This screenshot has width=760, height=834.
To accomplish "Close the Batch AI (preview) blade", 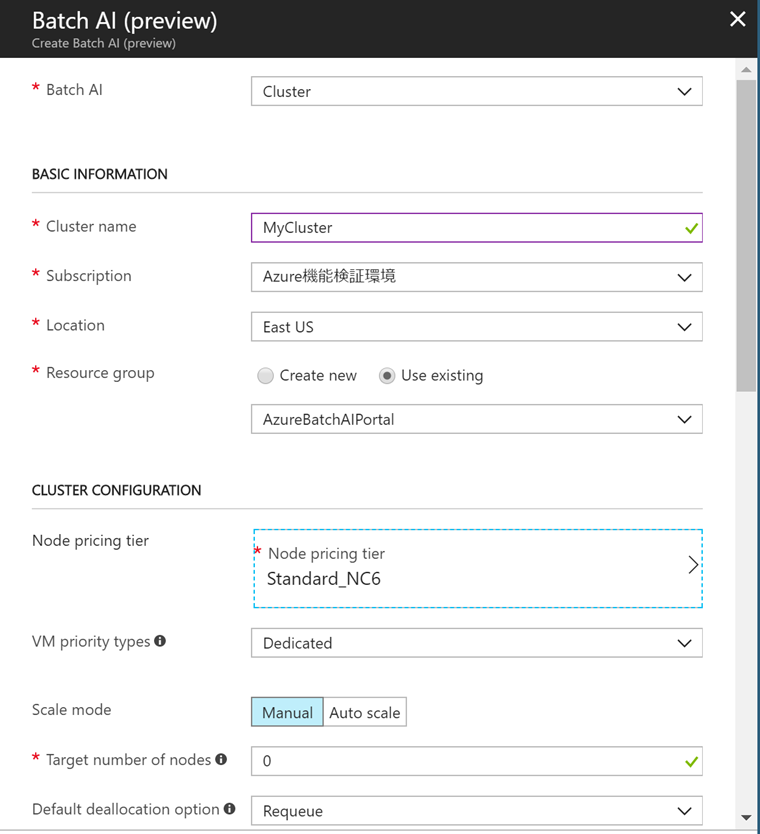I will coord(737,19).
